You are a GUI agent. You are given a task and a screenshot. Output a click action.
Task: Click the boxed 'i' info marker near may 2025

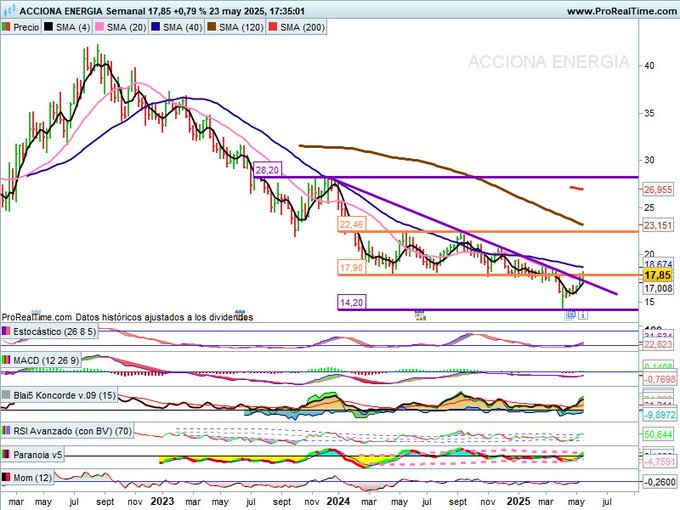(x=583, y=315)
